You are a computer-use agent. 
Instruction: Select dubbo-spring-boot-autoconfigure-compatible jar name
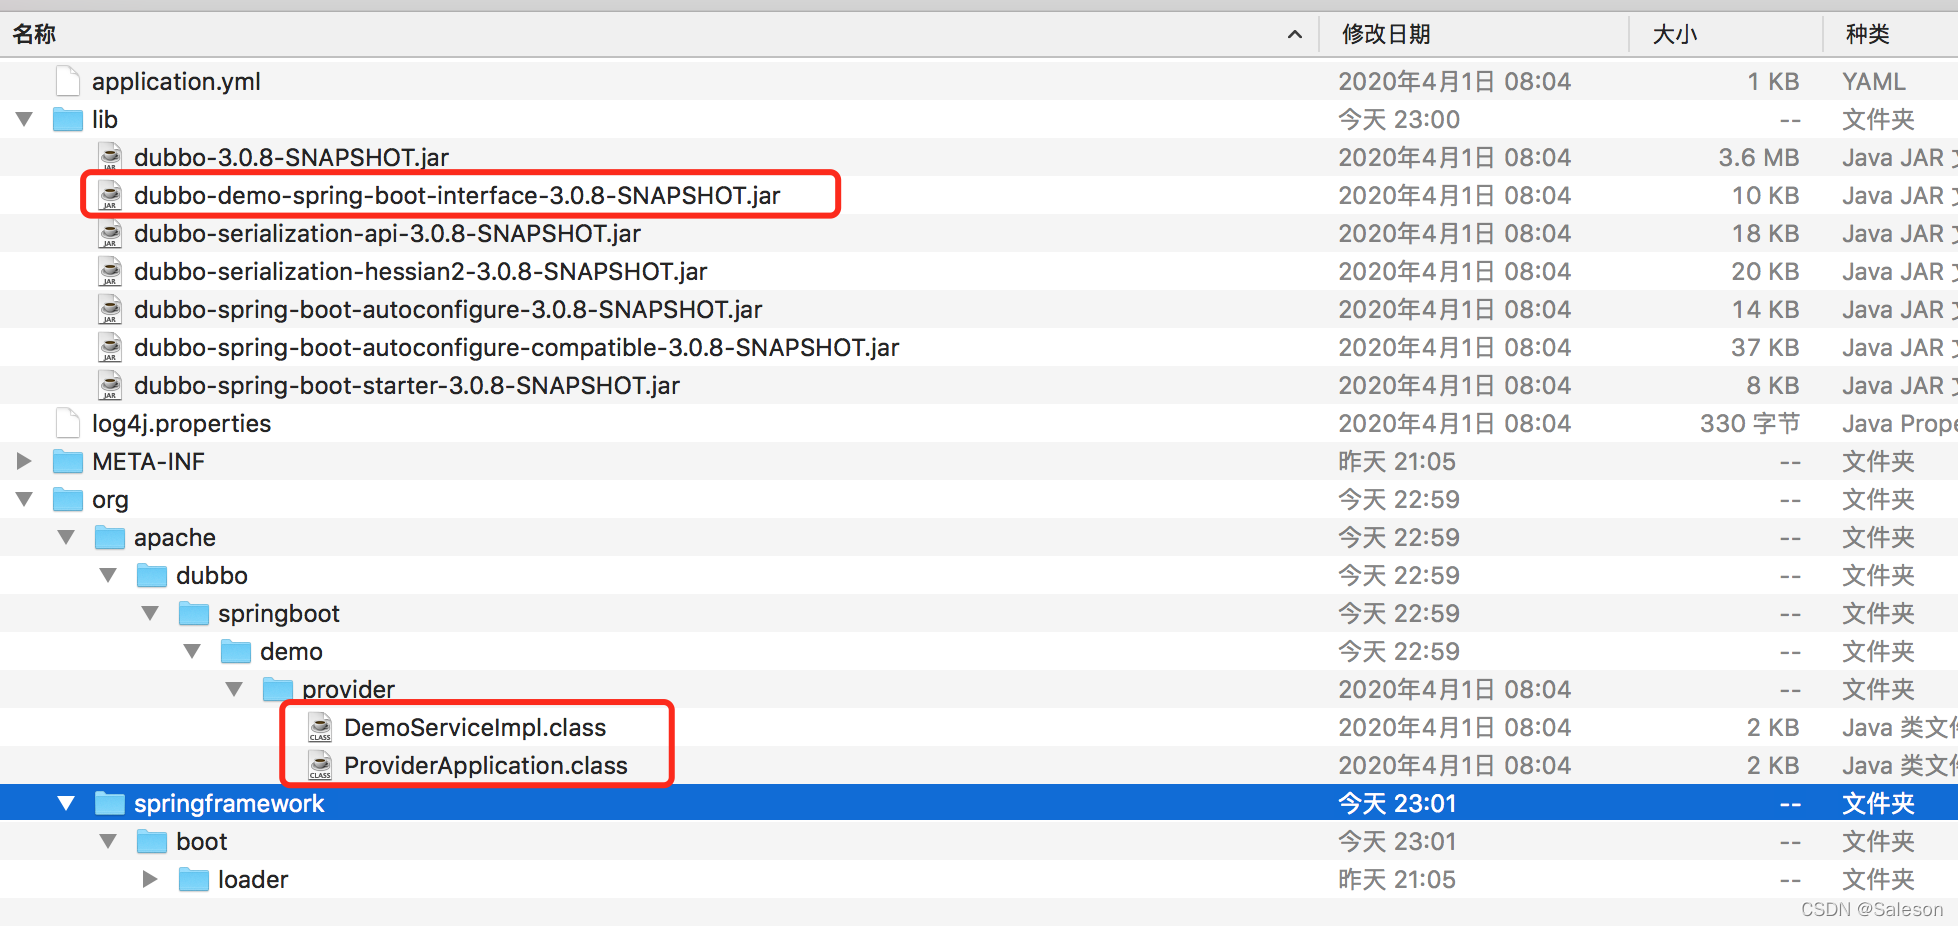tap(516, 347)
